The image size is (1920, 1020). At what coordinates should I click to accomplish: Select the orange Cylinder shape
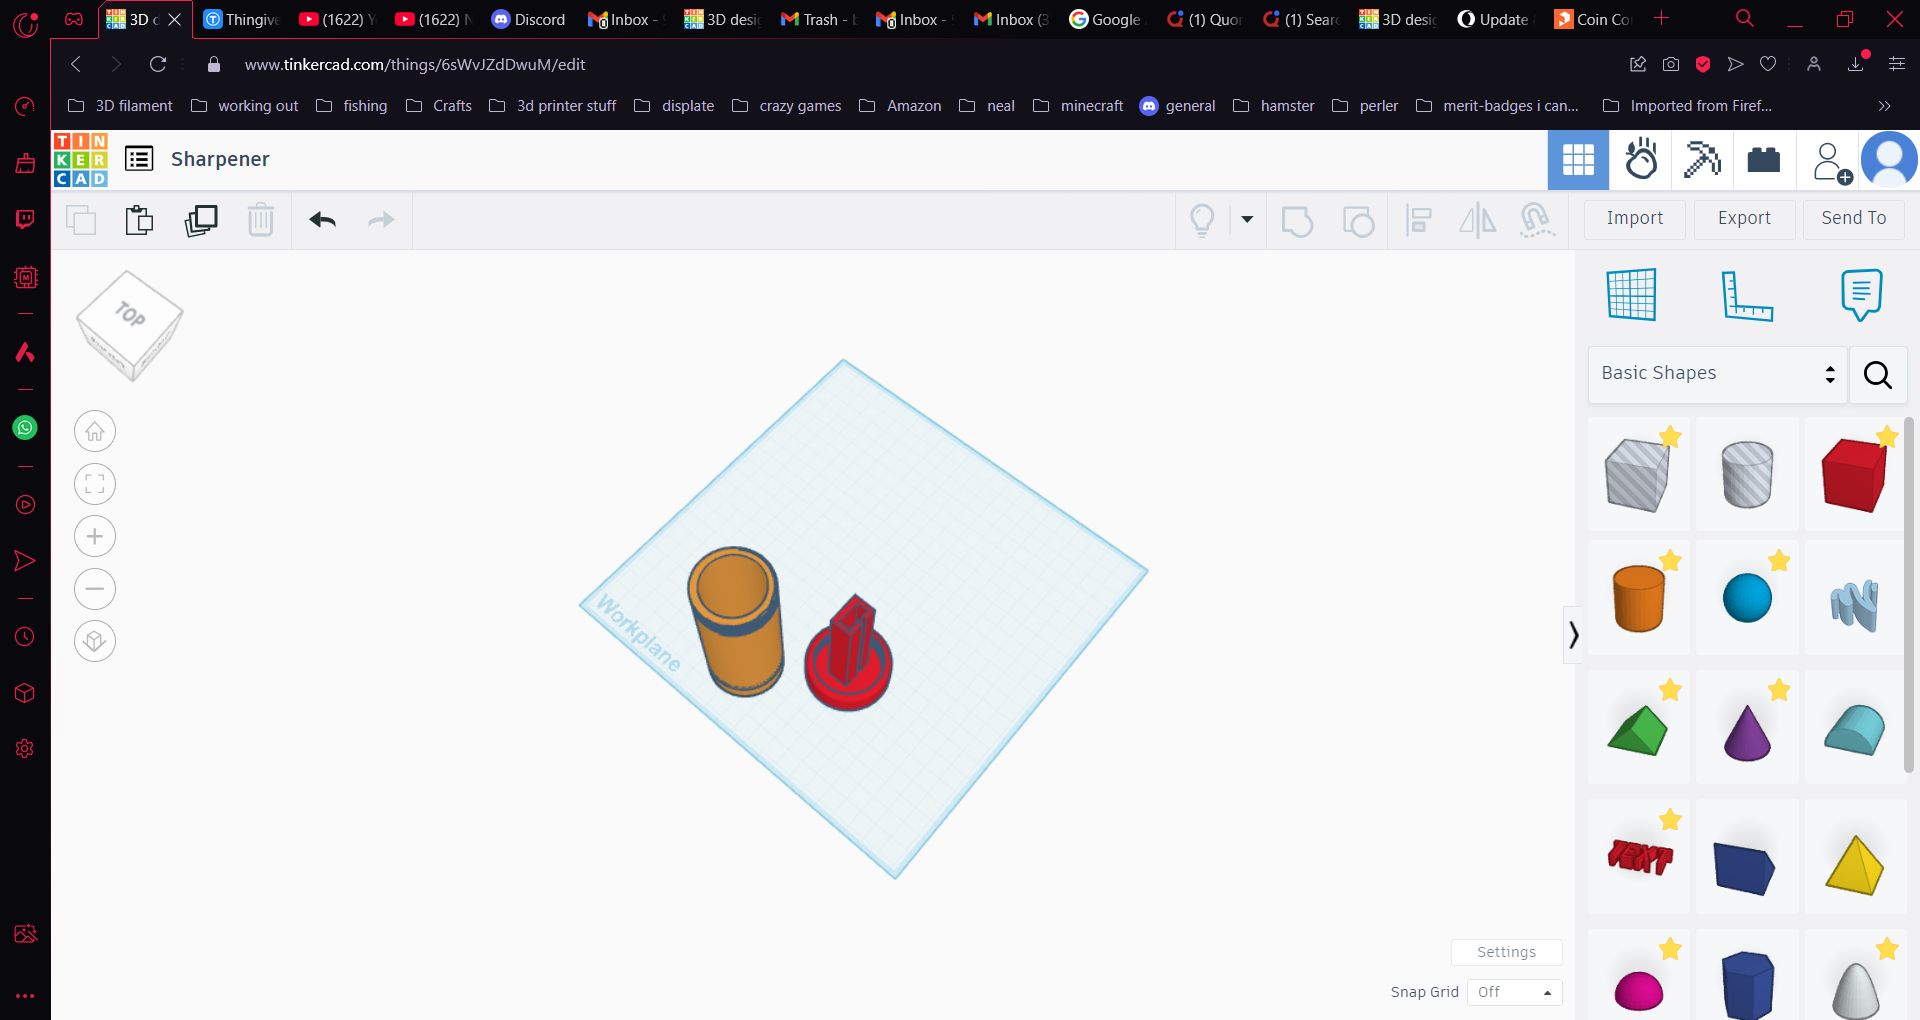click(1638, 598)
